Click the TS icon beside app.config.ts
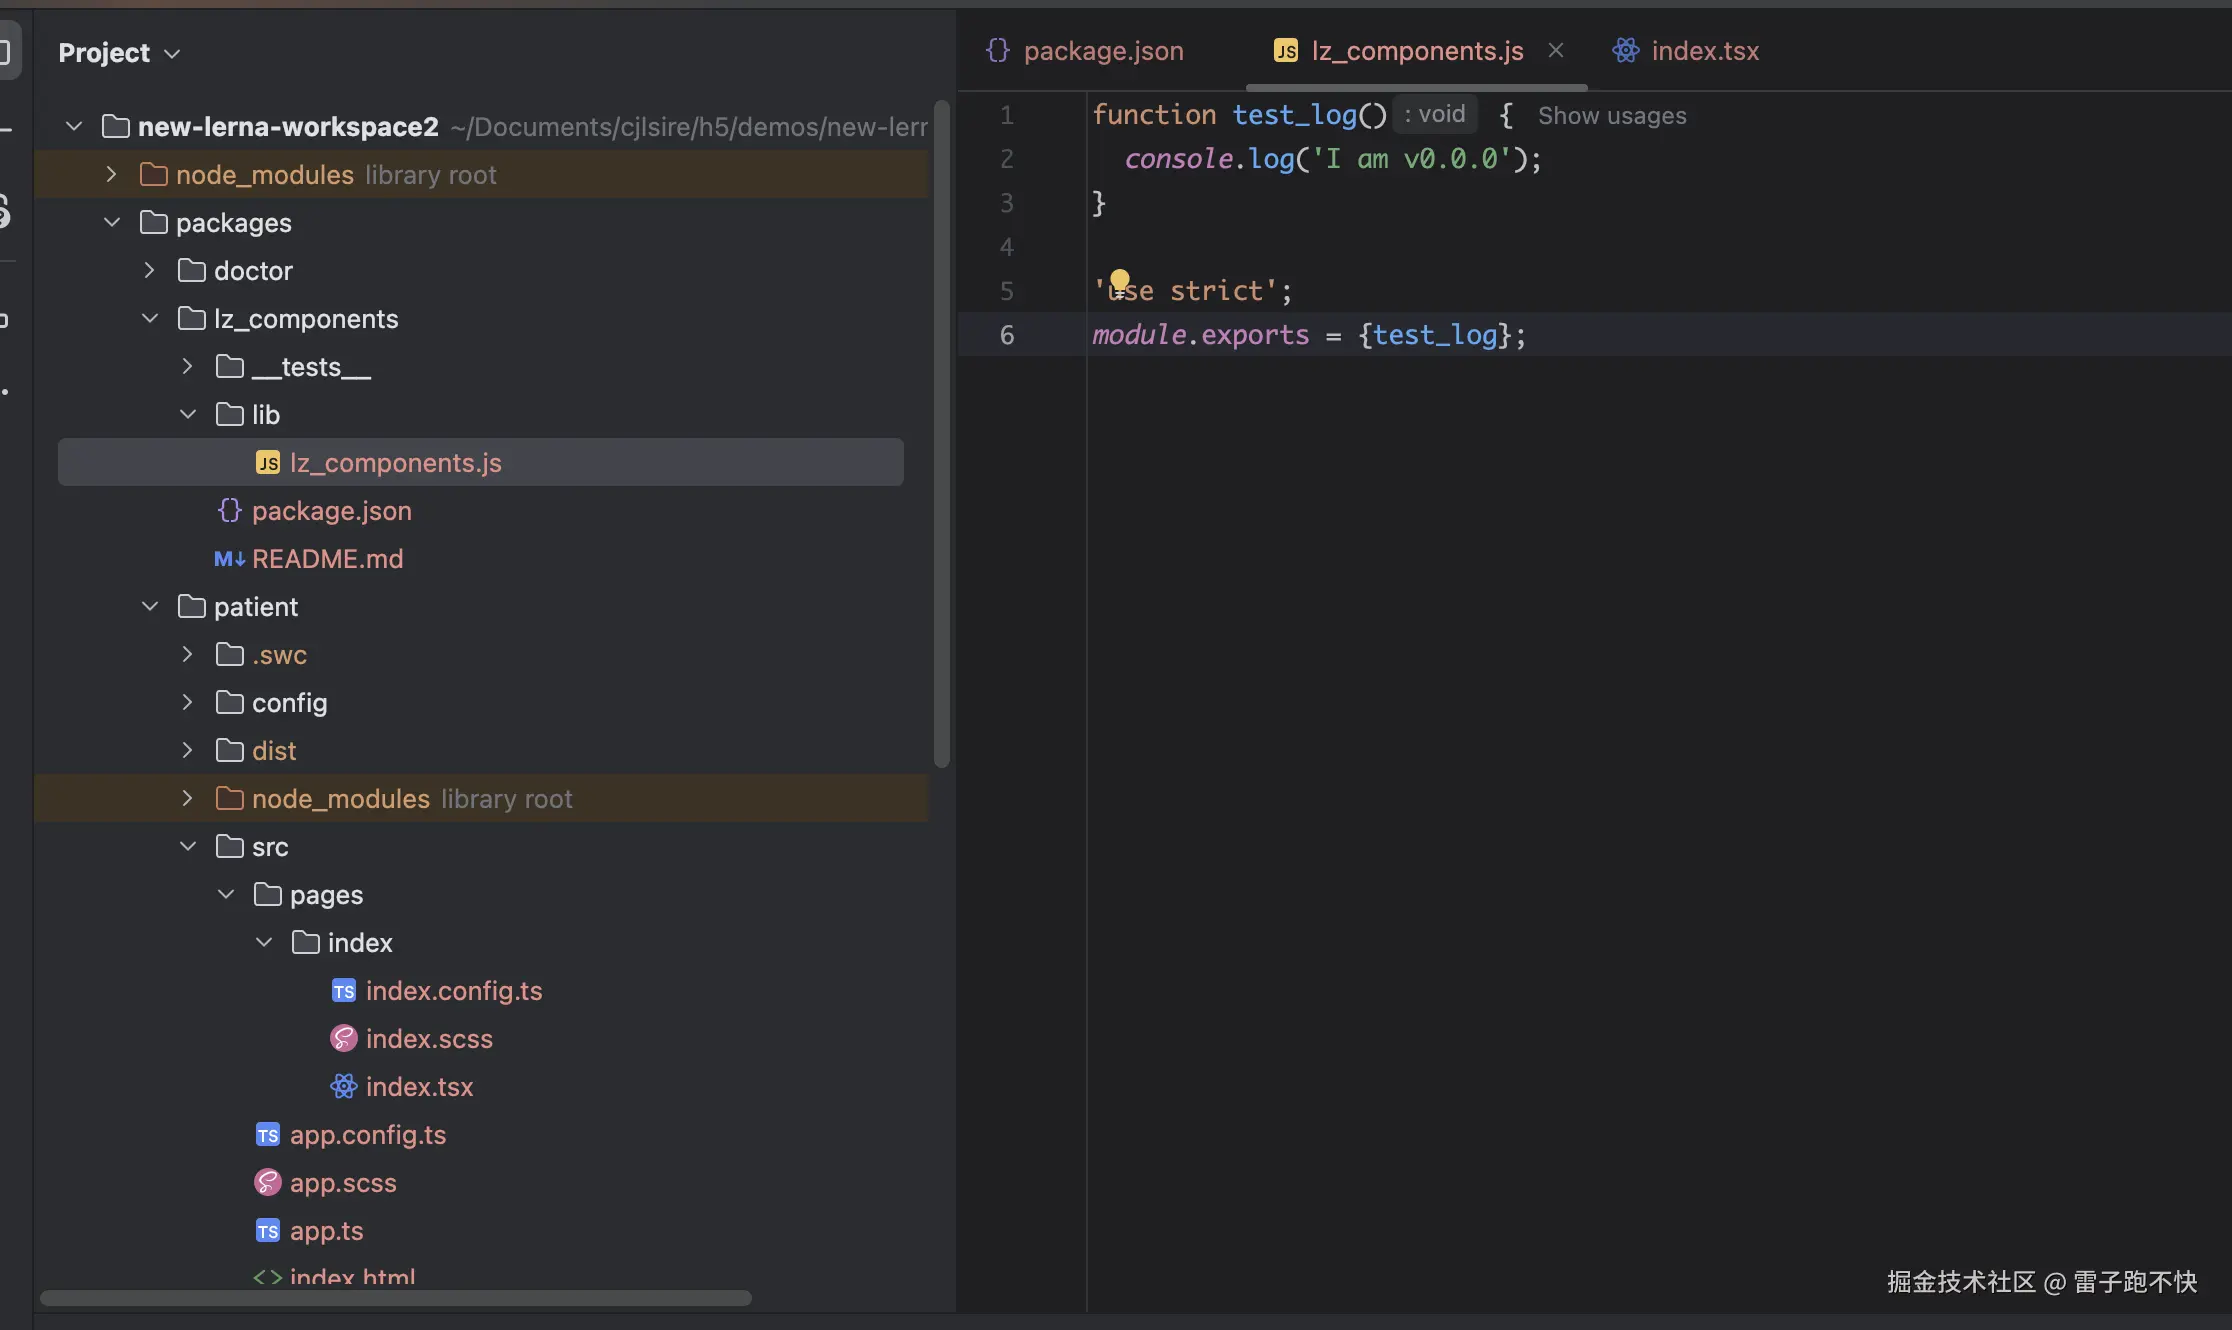 click(267, 1135)
